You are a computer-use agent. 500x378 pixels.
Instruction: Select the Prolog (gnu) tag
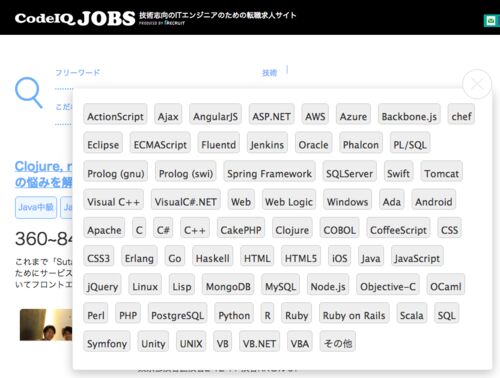(x=116, y=171)
